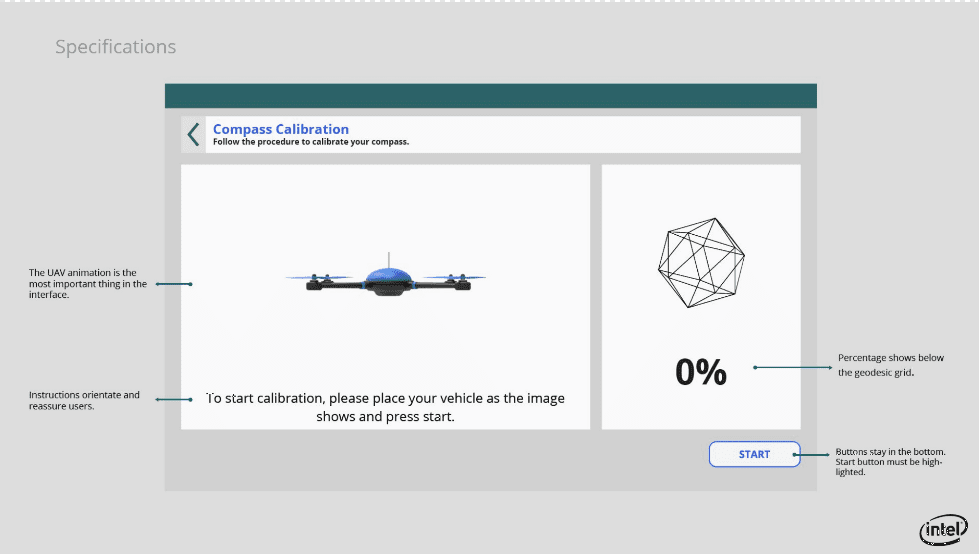Select the 0% progress percentage
980x554 pixels.
click(x=701, y=372)
